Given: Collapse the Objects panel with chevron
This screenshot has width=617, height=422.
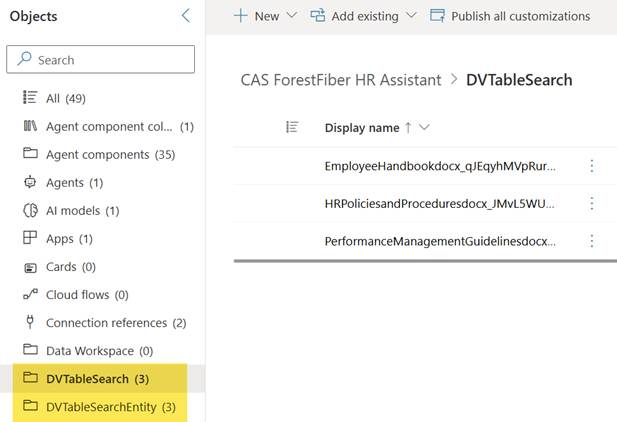Looking at the screenshot, I should tap(186, 16).
